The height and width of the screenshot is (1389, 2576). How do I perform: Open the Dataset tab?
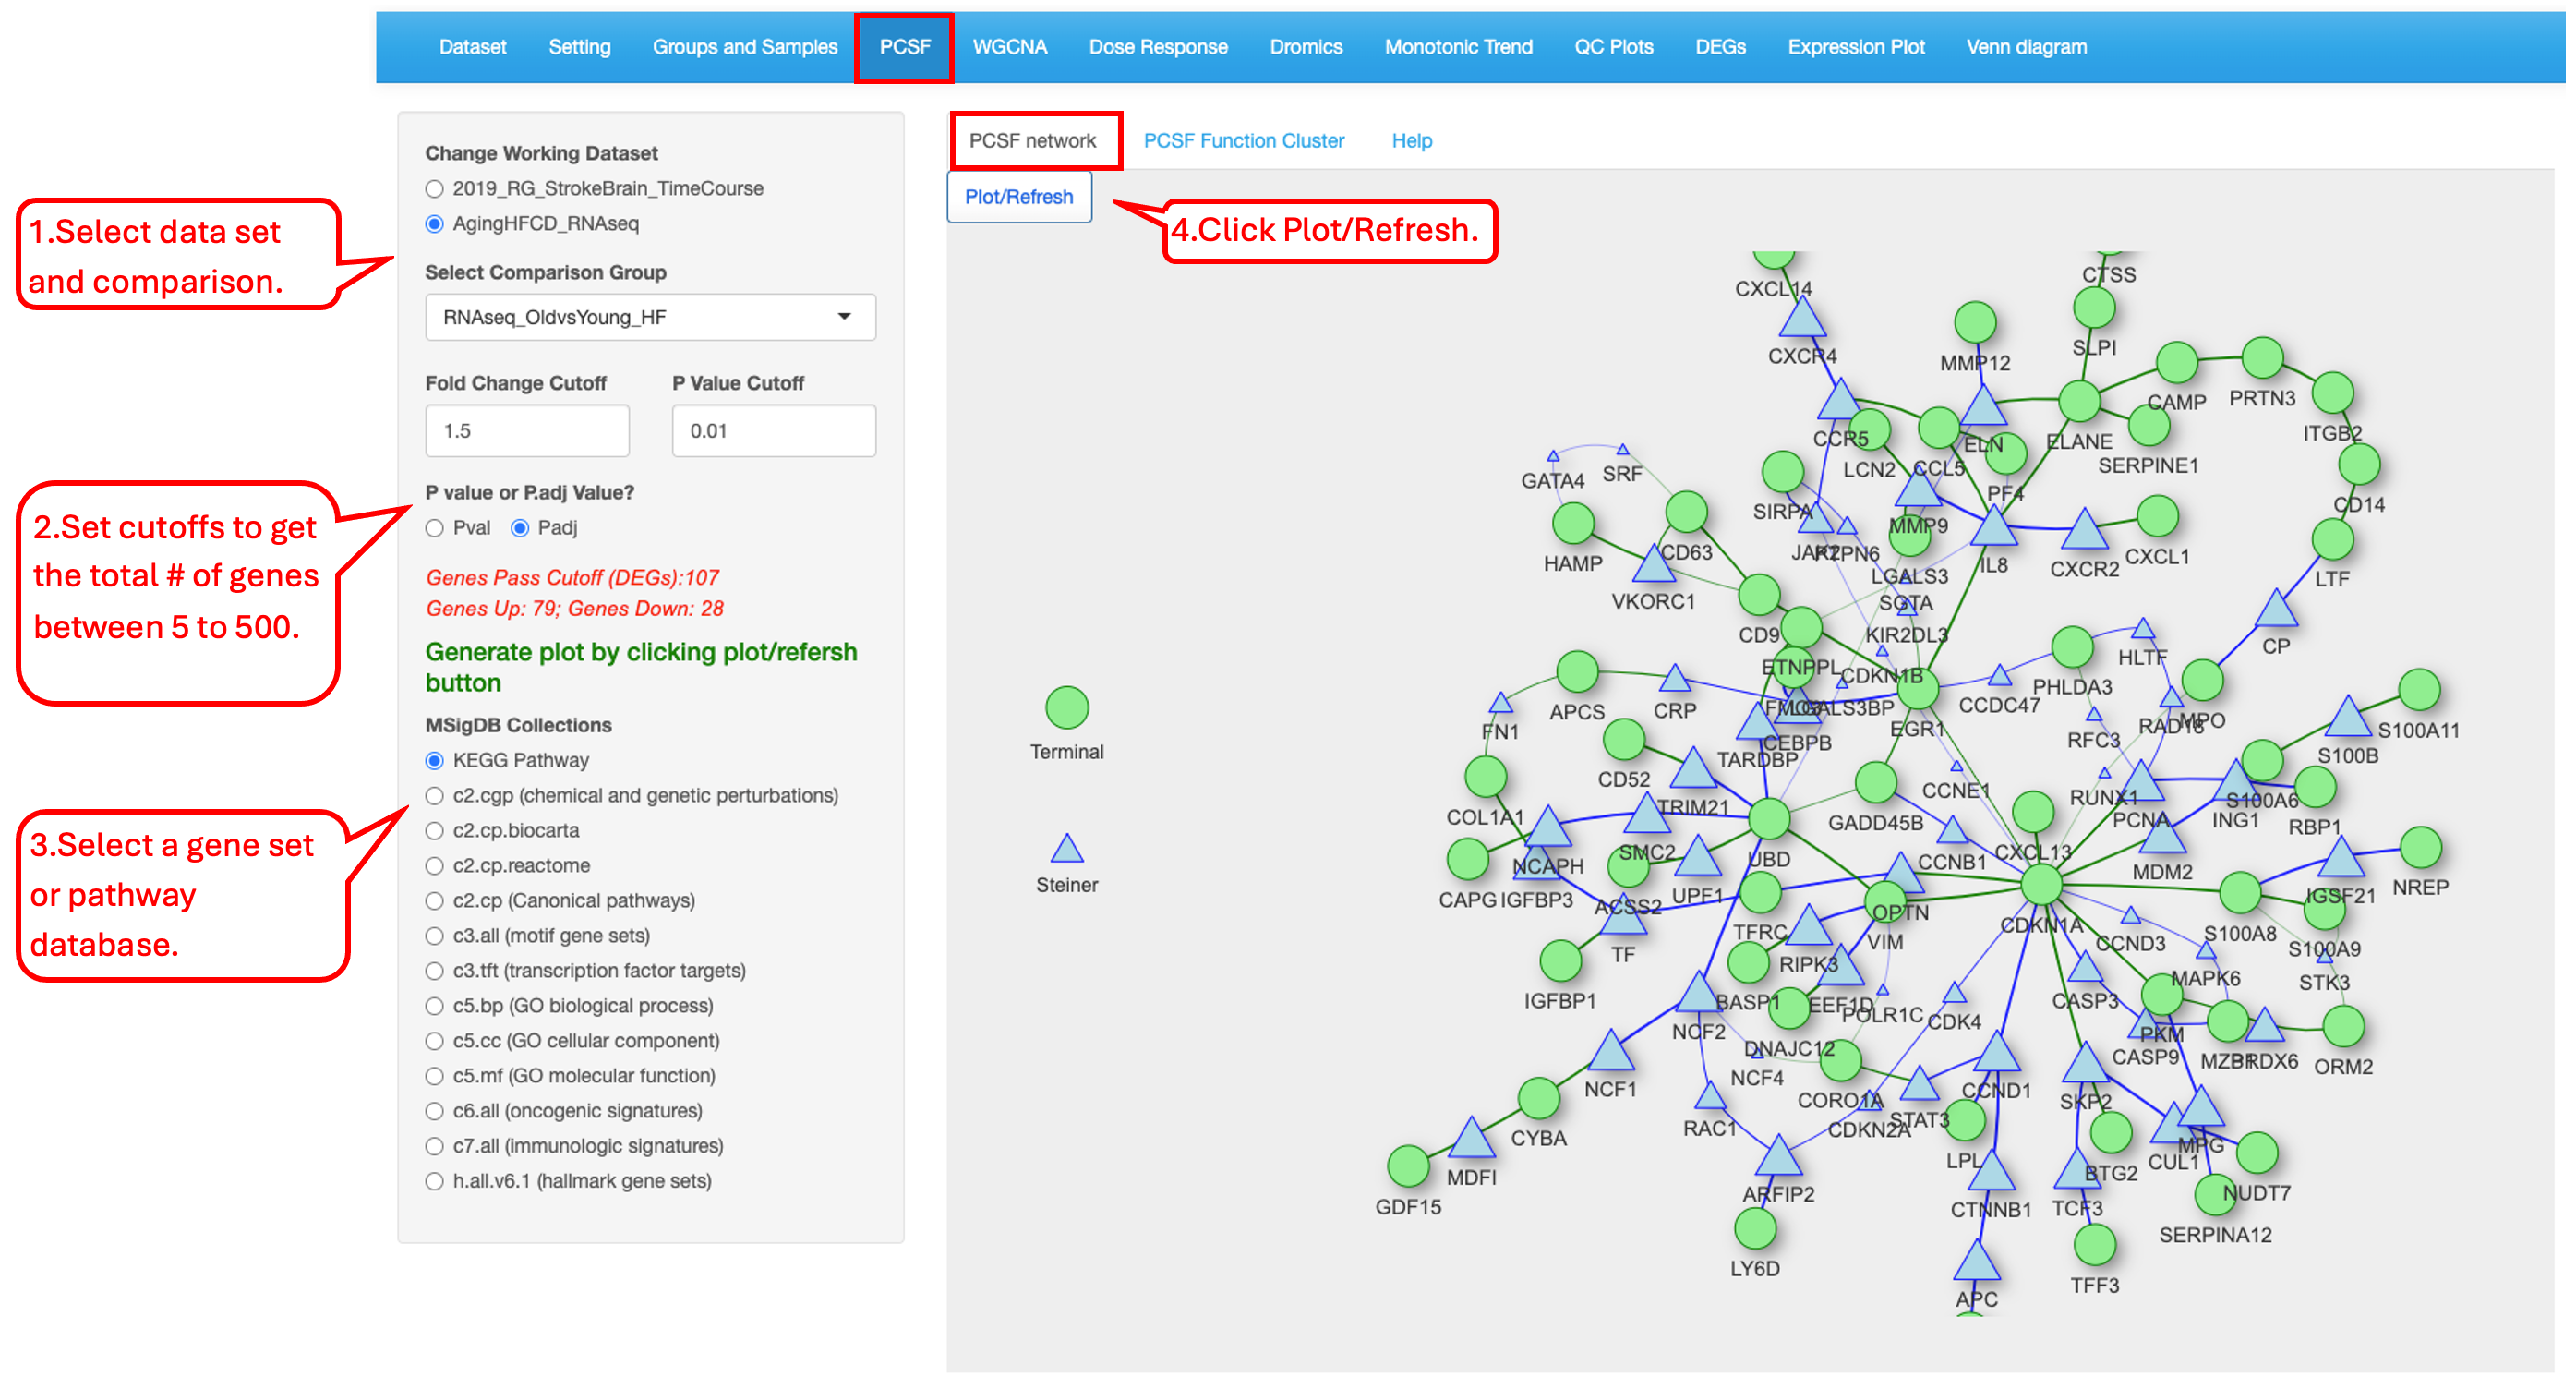pyautogui.click(x=472, y=47)
